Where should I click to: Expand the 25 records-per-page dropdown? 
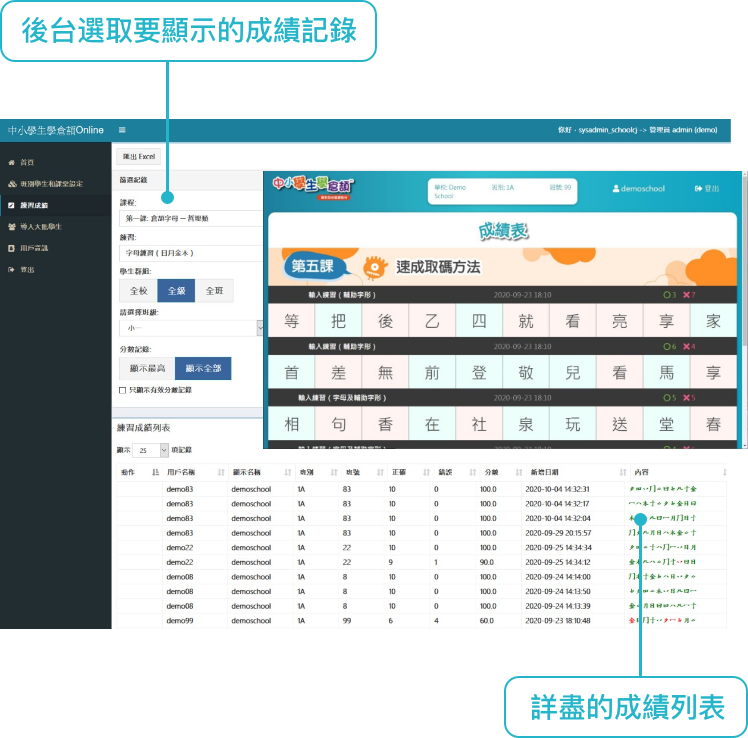pyautogui.click(x=151, y=451)
